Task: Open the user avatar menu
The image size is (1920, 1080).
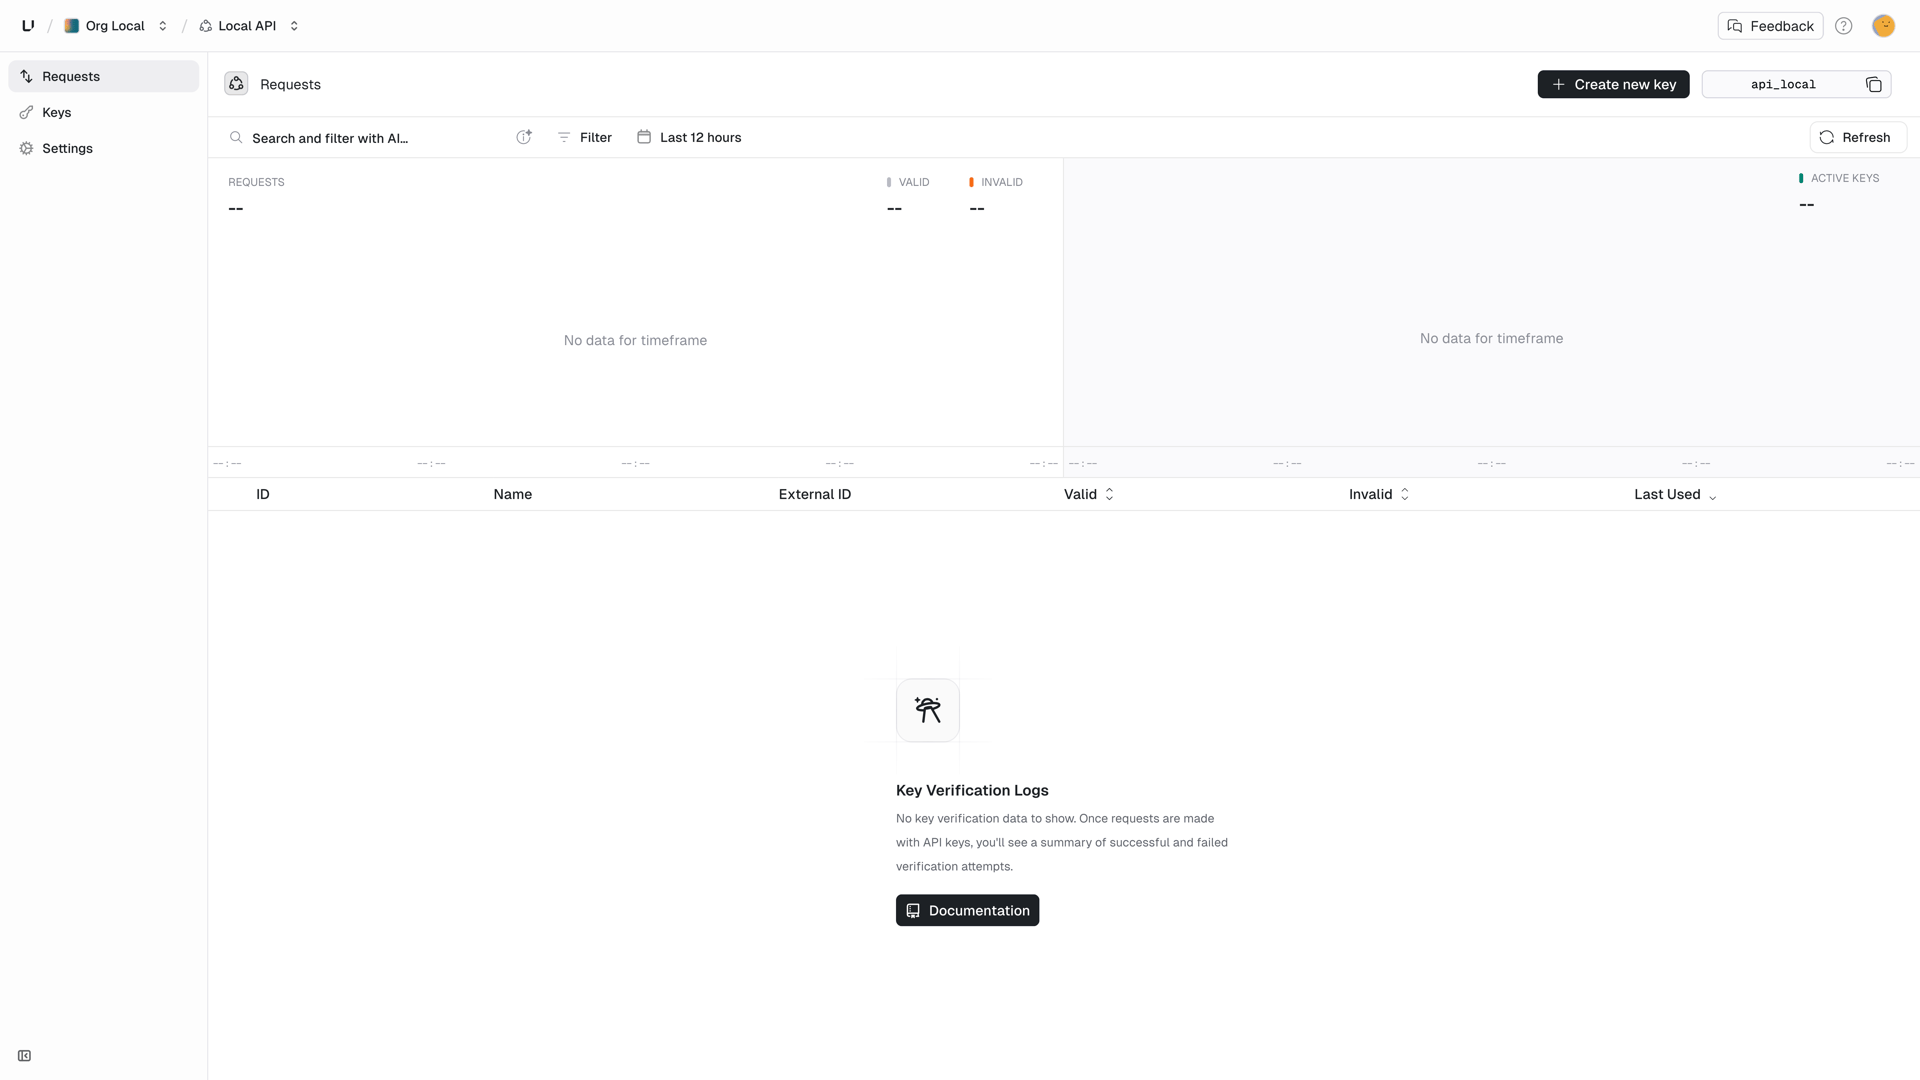Action: tap(1883, 26)
